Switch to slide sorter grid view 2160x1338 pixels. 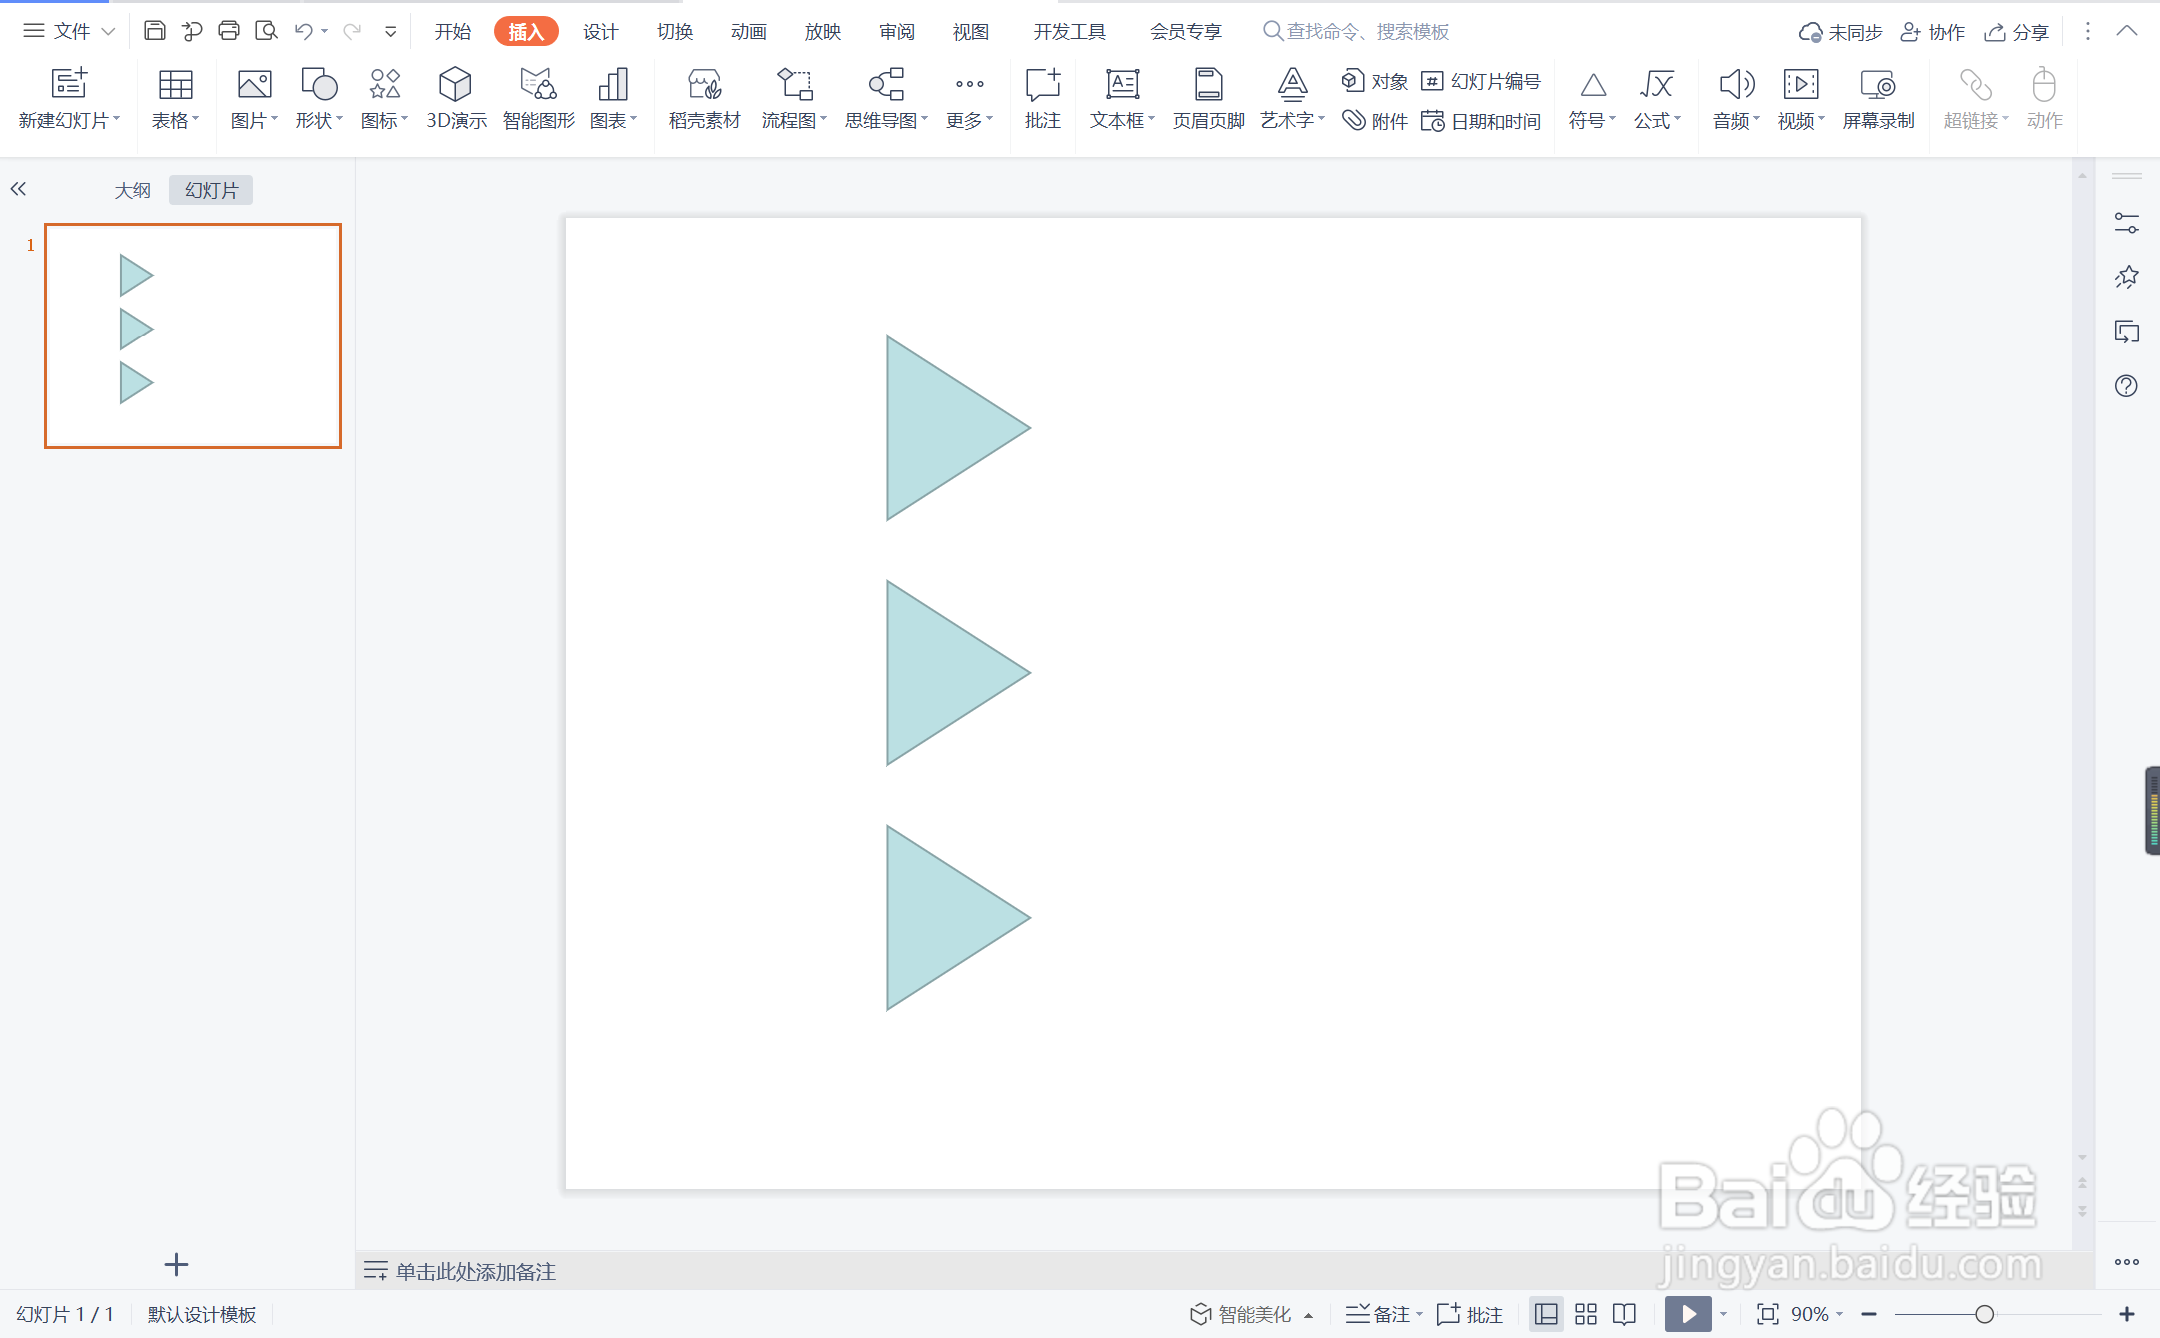coord(1586,1314)
